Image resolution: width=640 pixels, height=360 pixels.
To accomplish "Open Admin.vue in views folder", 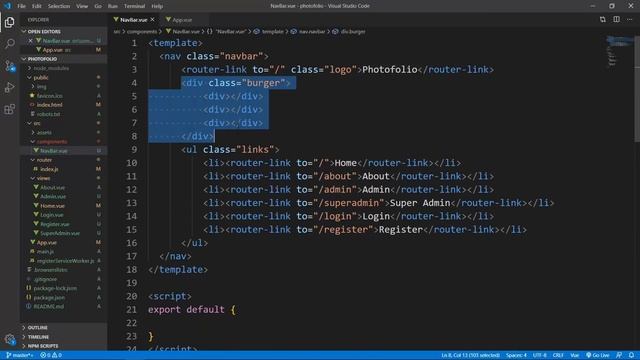I will coord(53,197).
